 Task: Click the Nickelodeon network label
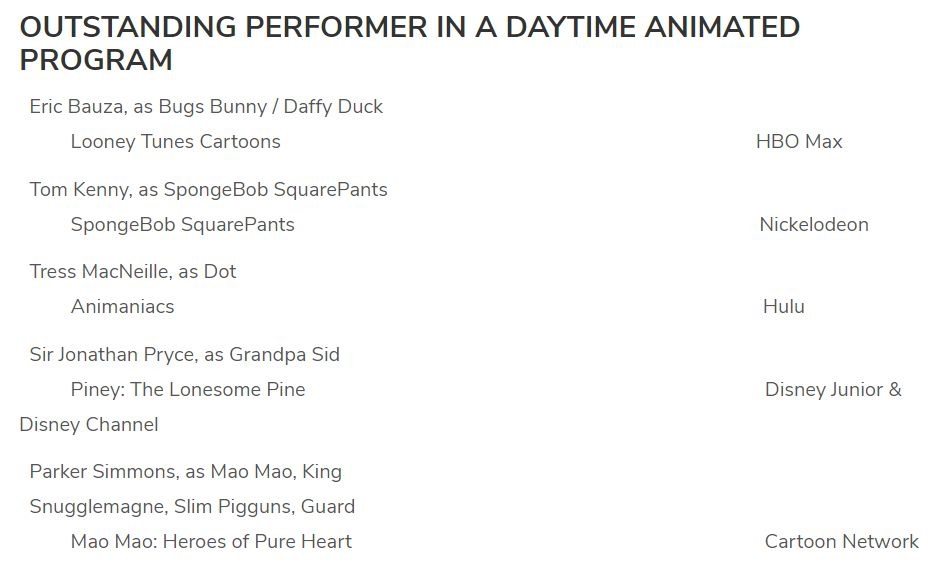click(x=814, y=225)
